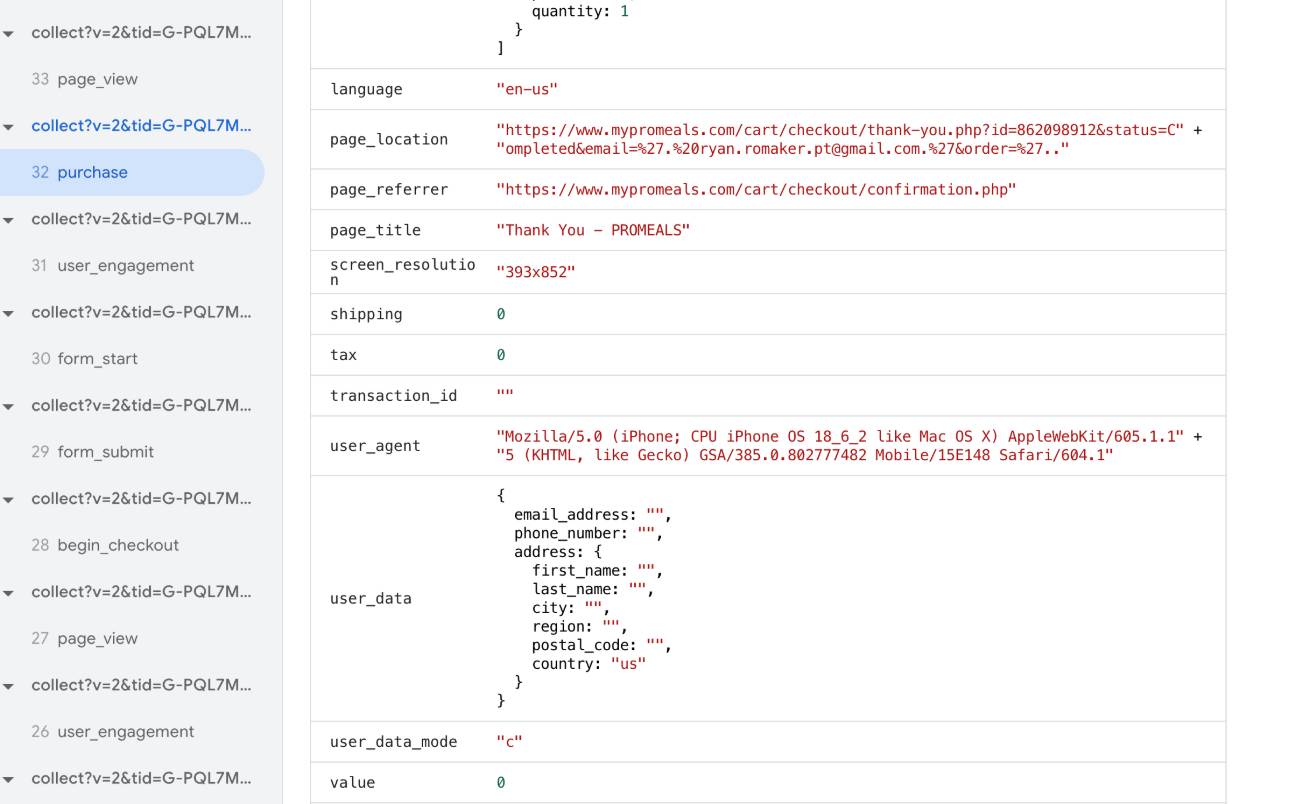Click the page_referrer parameter name
The width and height of the screenshot is (1303, 804).
click(389, 189)
